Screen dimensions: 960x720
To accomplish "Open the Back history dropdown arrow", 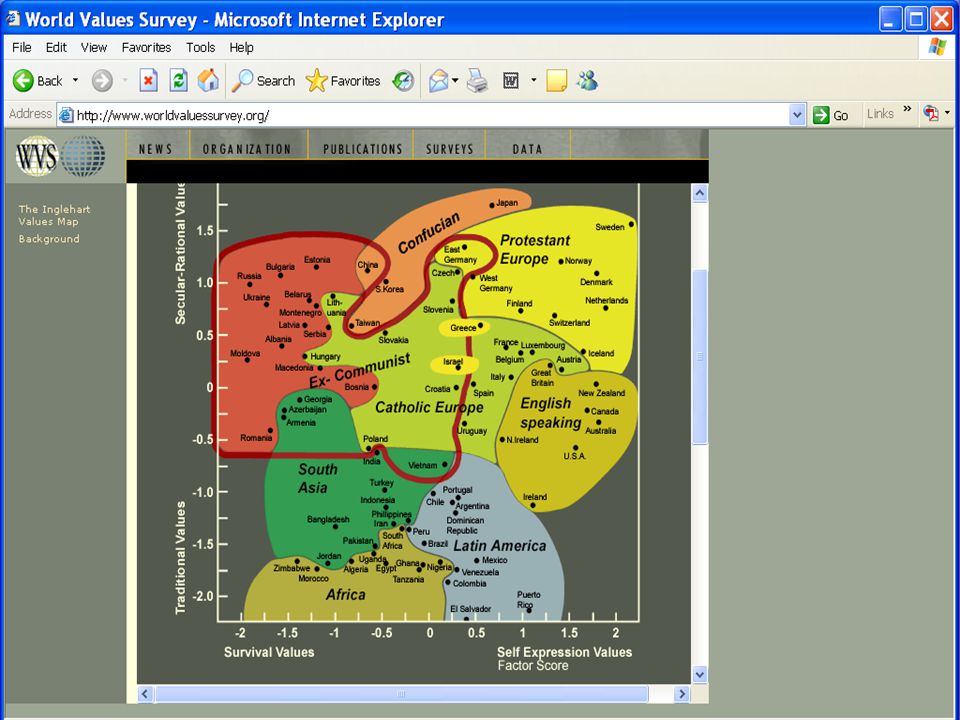I will (75, 80).
